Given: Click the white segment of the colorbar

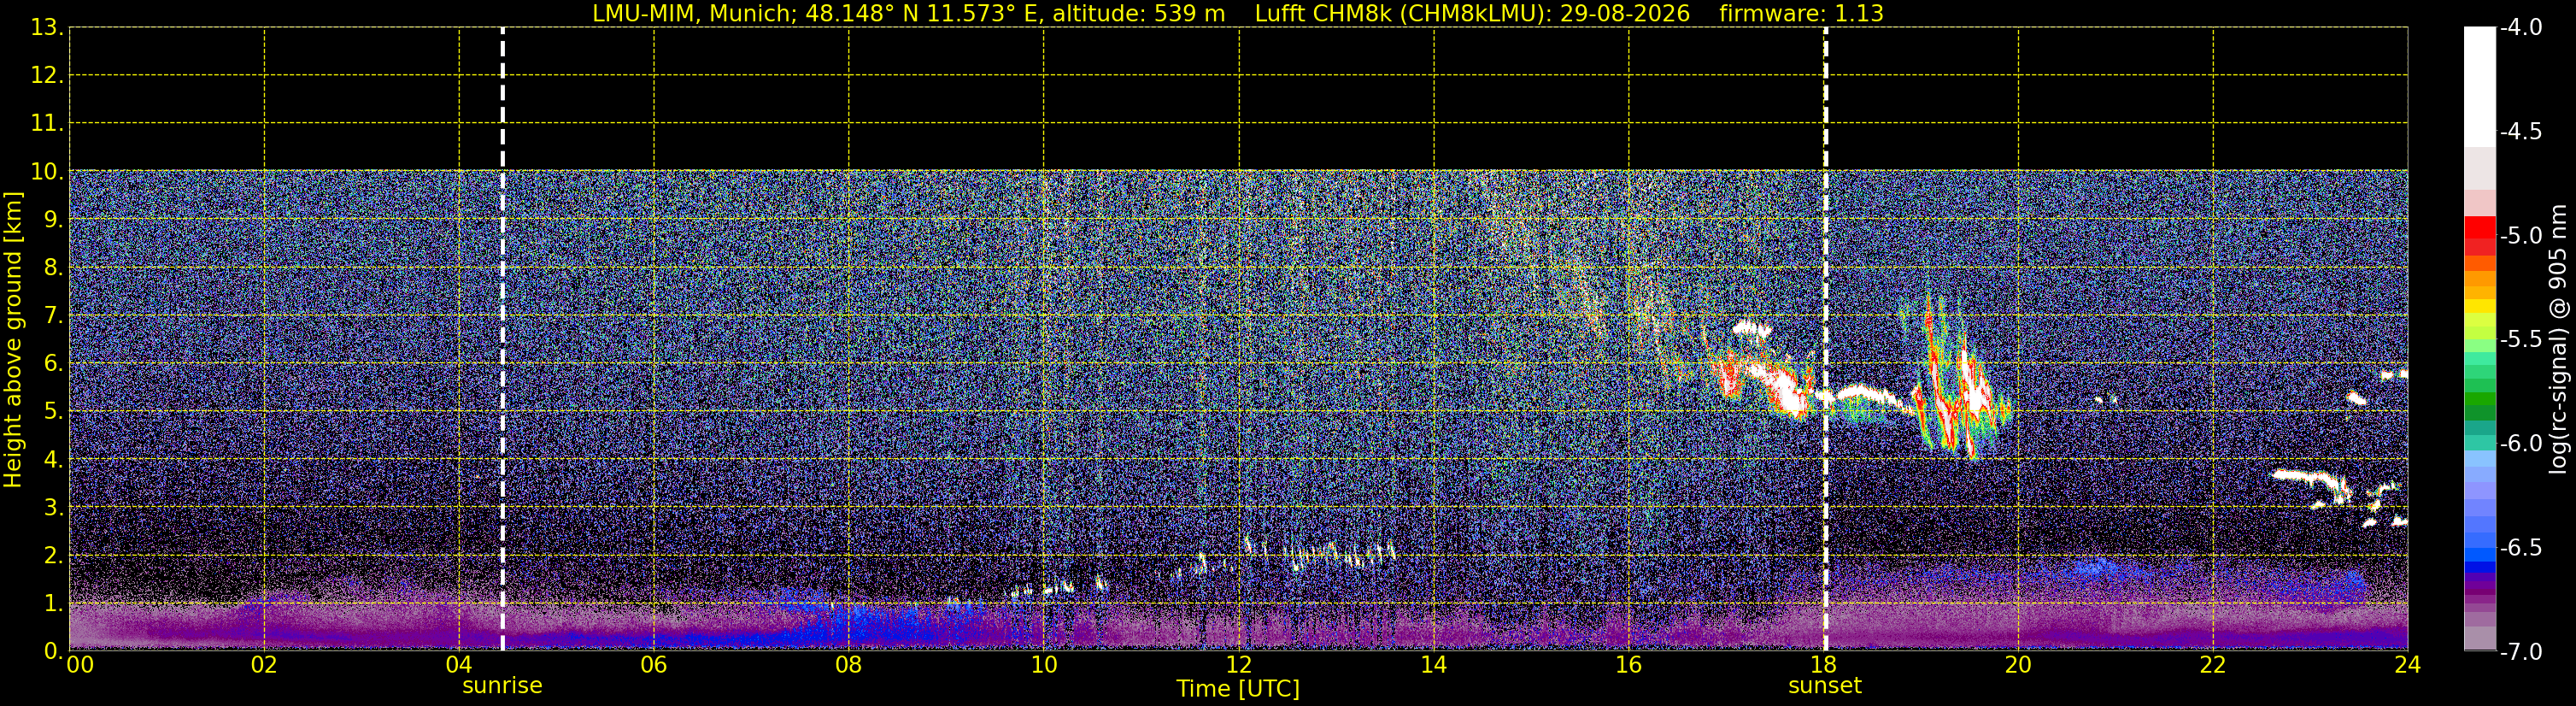Looking at the screenshot, I should point(2479,87).
